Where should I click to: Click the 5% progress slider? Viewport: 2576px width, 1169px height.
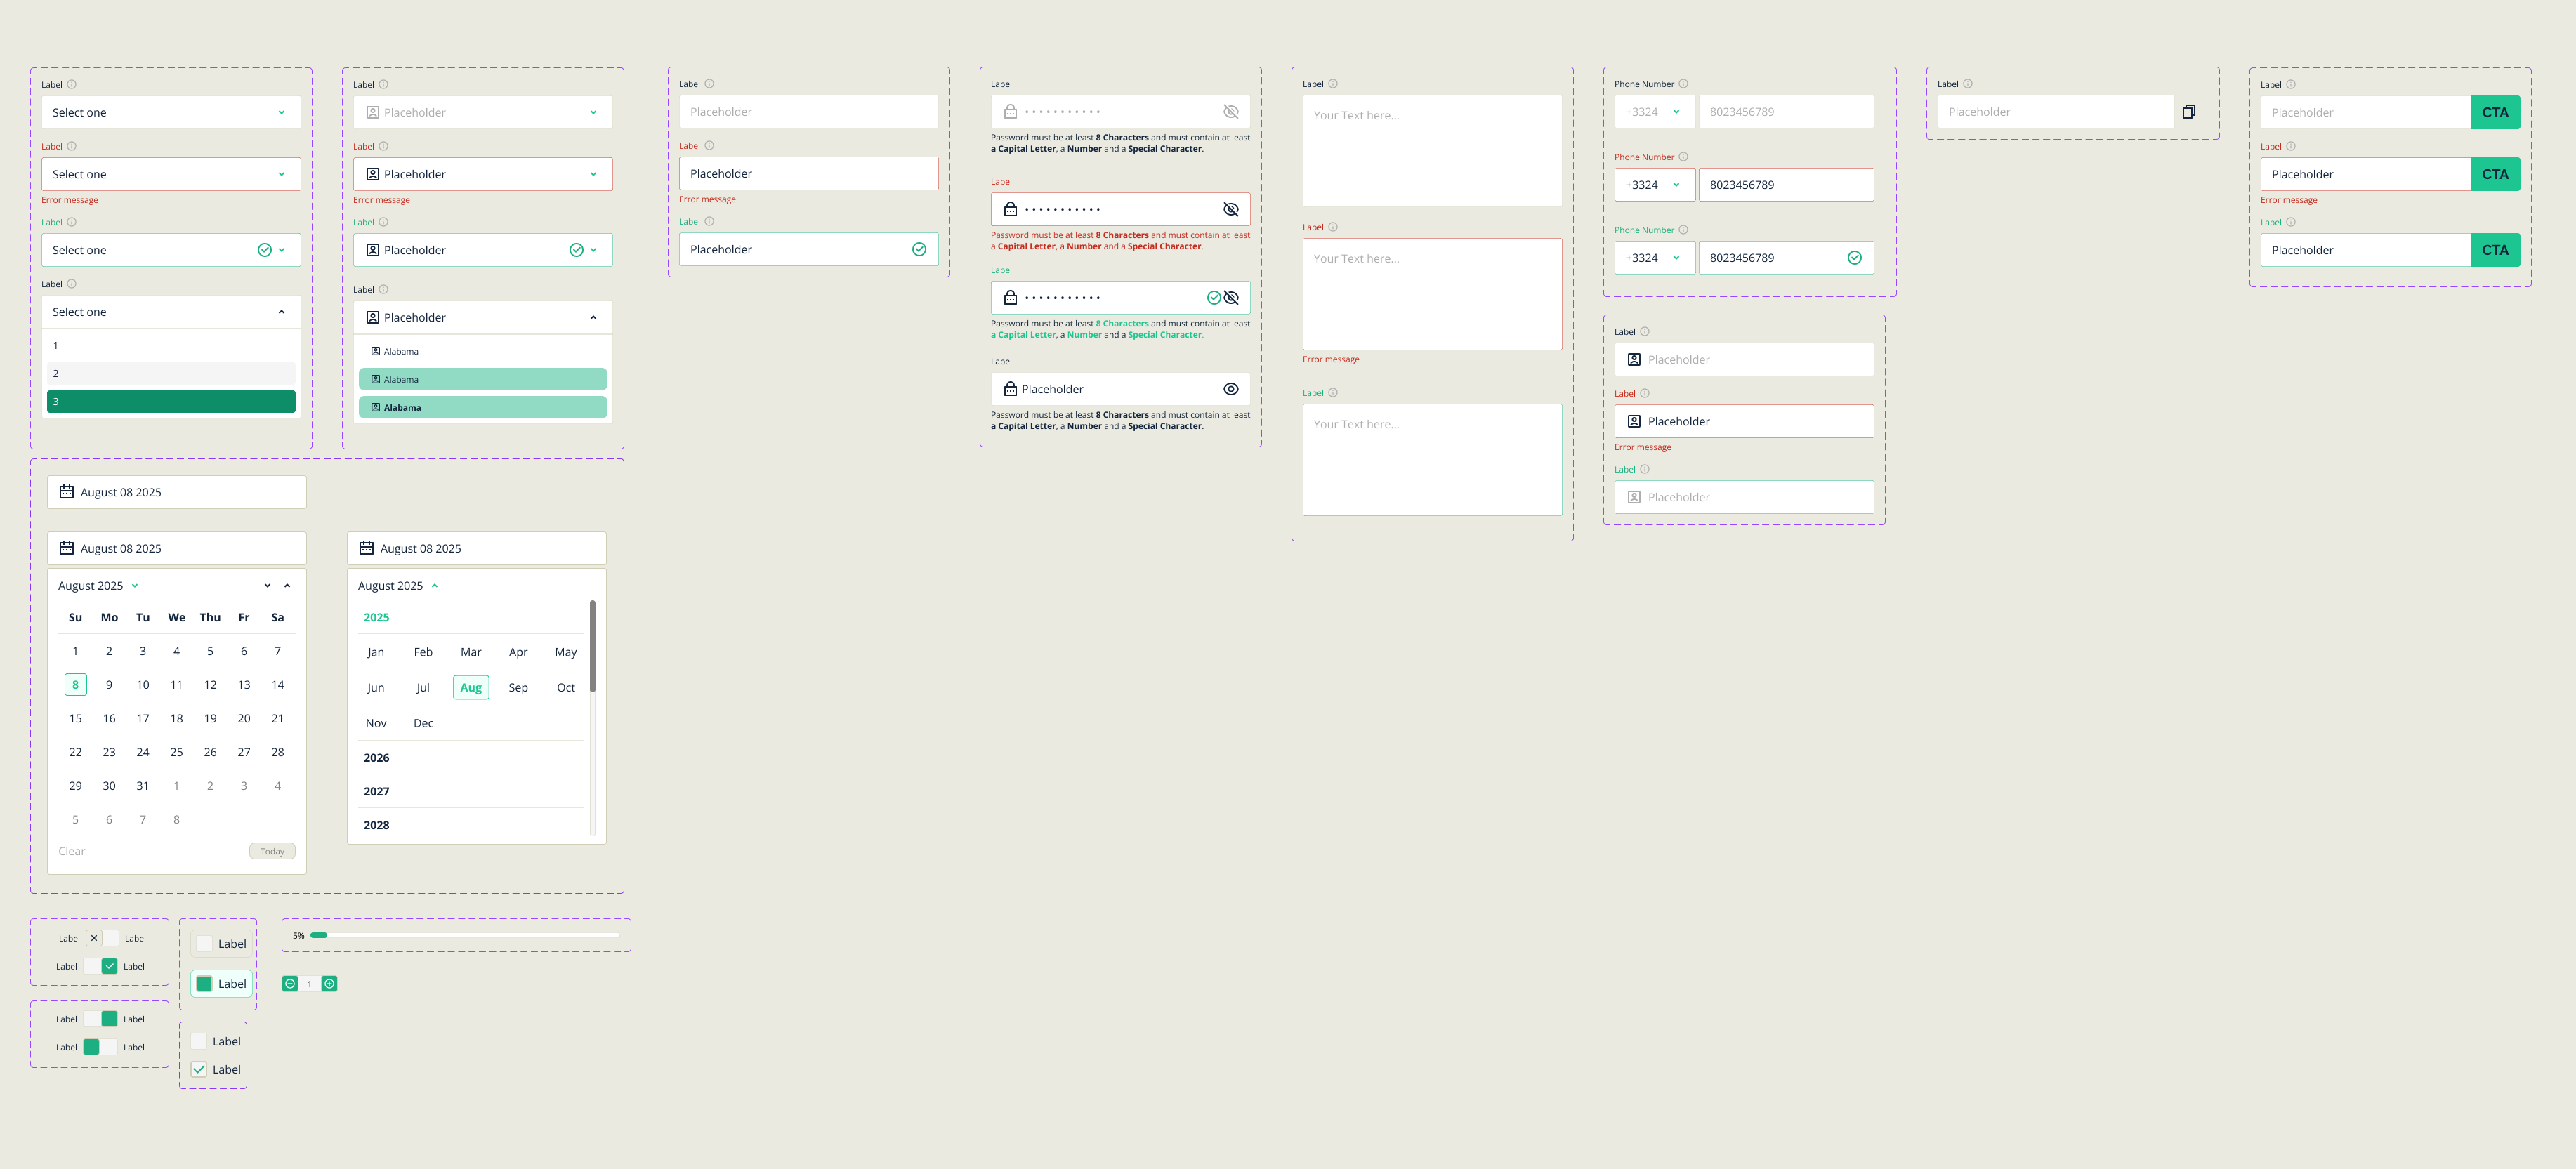pyautogui.click(x=319, y=935)
